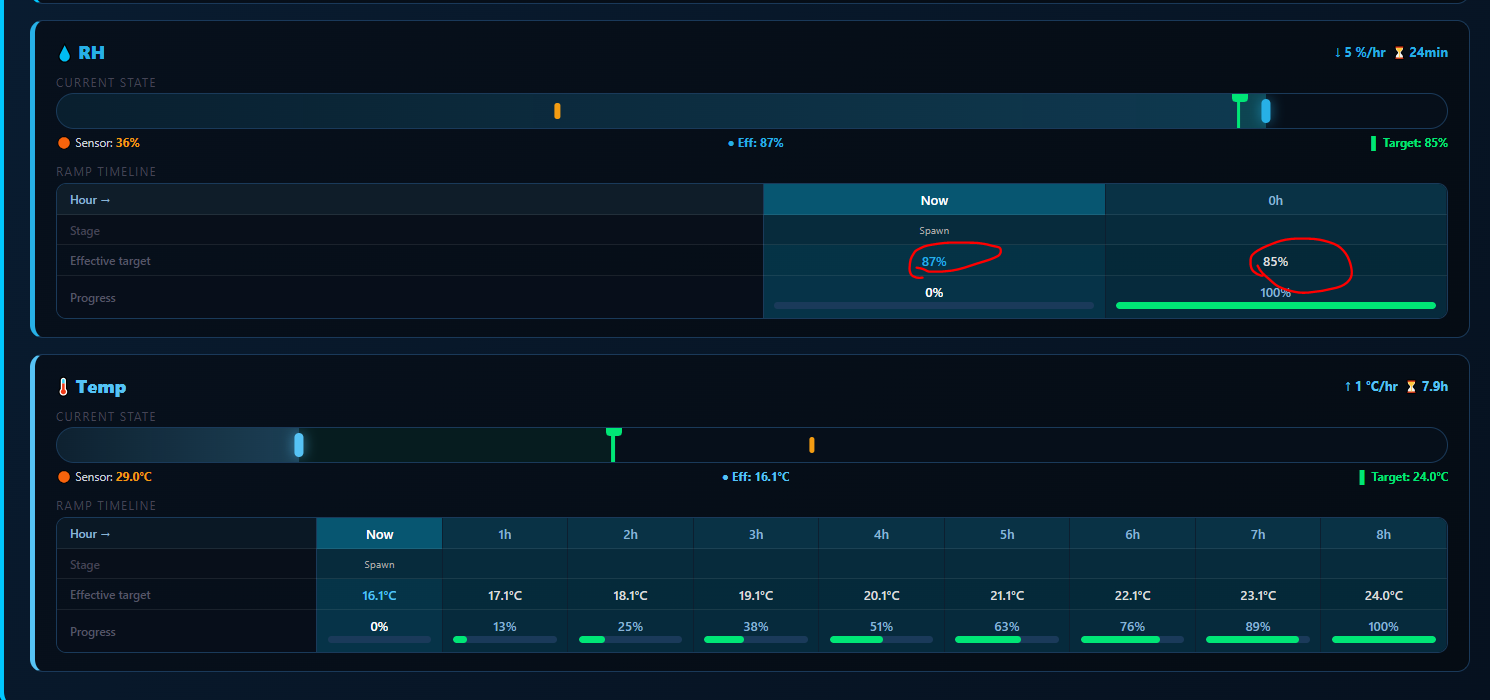Click the 7.9h remaining time text

click(1435, 387)
